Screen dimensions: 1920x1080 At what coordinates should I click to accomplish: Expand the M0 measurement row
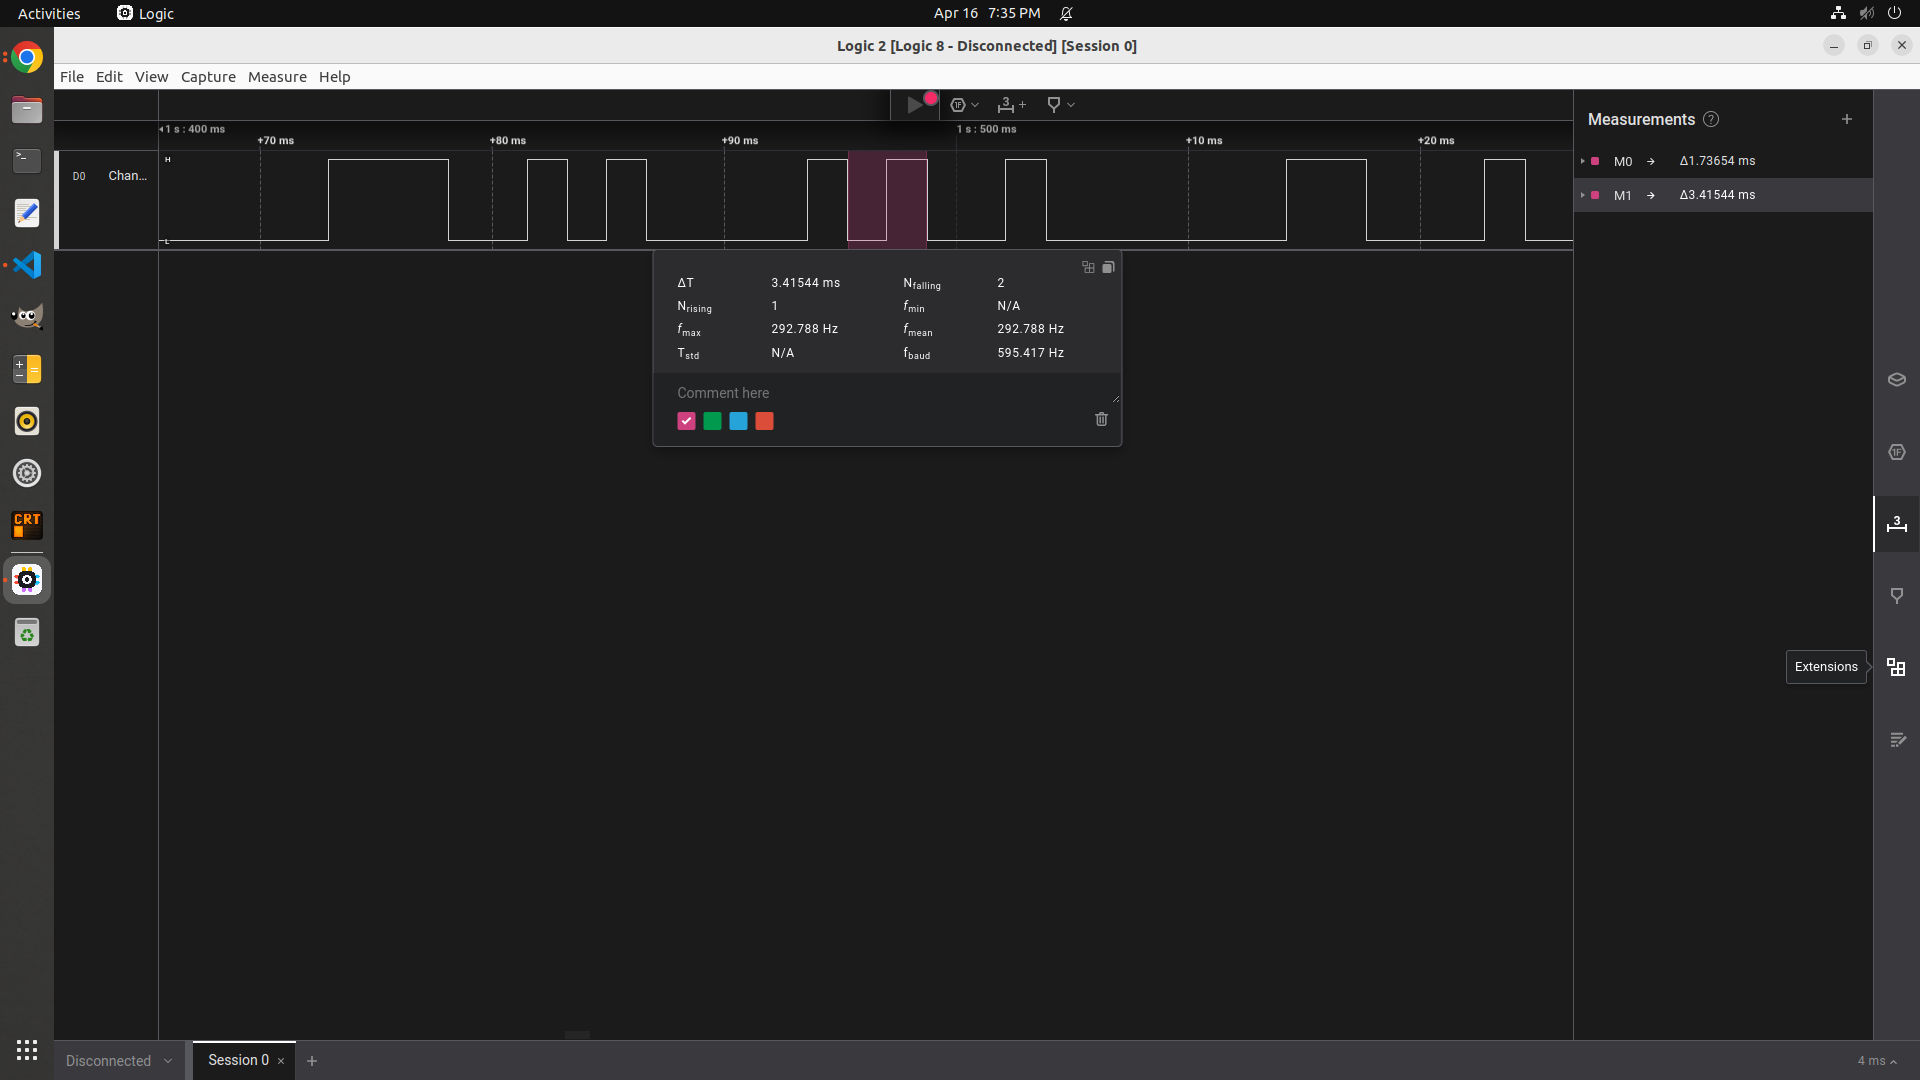[x=1582, y=161]
